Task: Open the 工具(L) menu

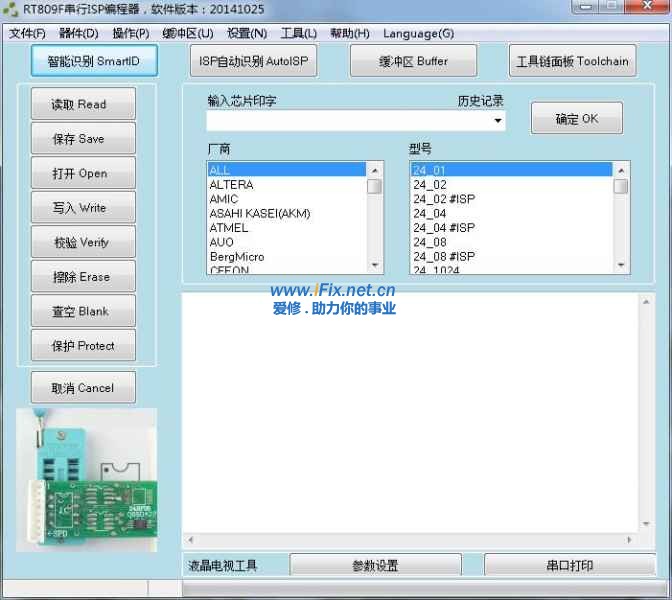Action: 298,33
